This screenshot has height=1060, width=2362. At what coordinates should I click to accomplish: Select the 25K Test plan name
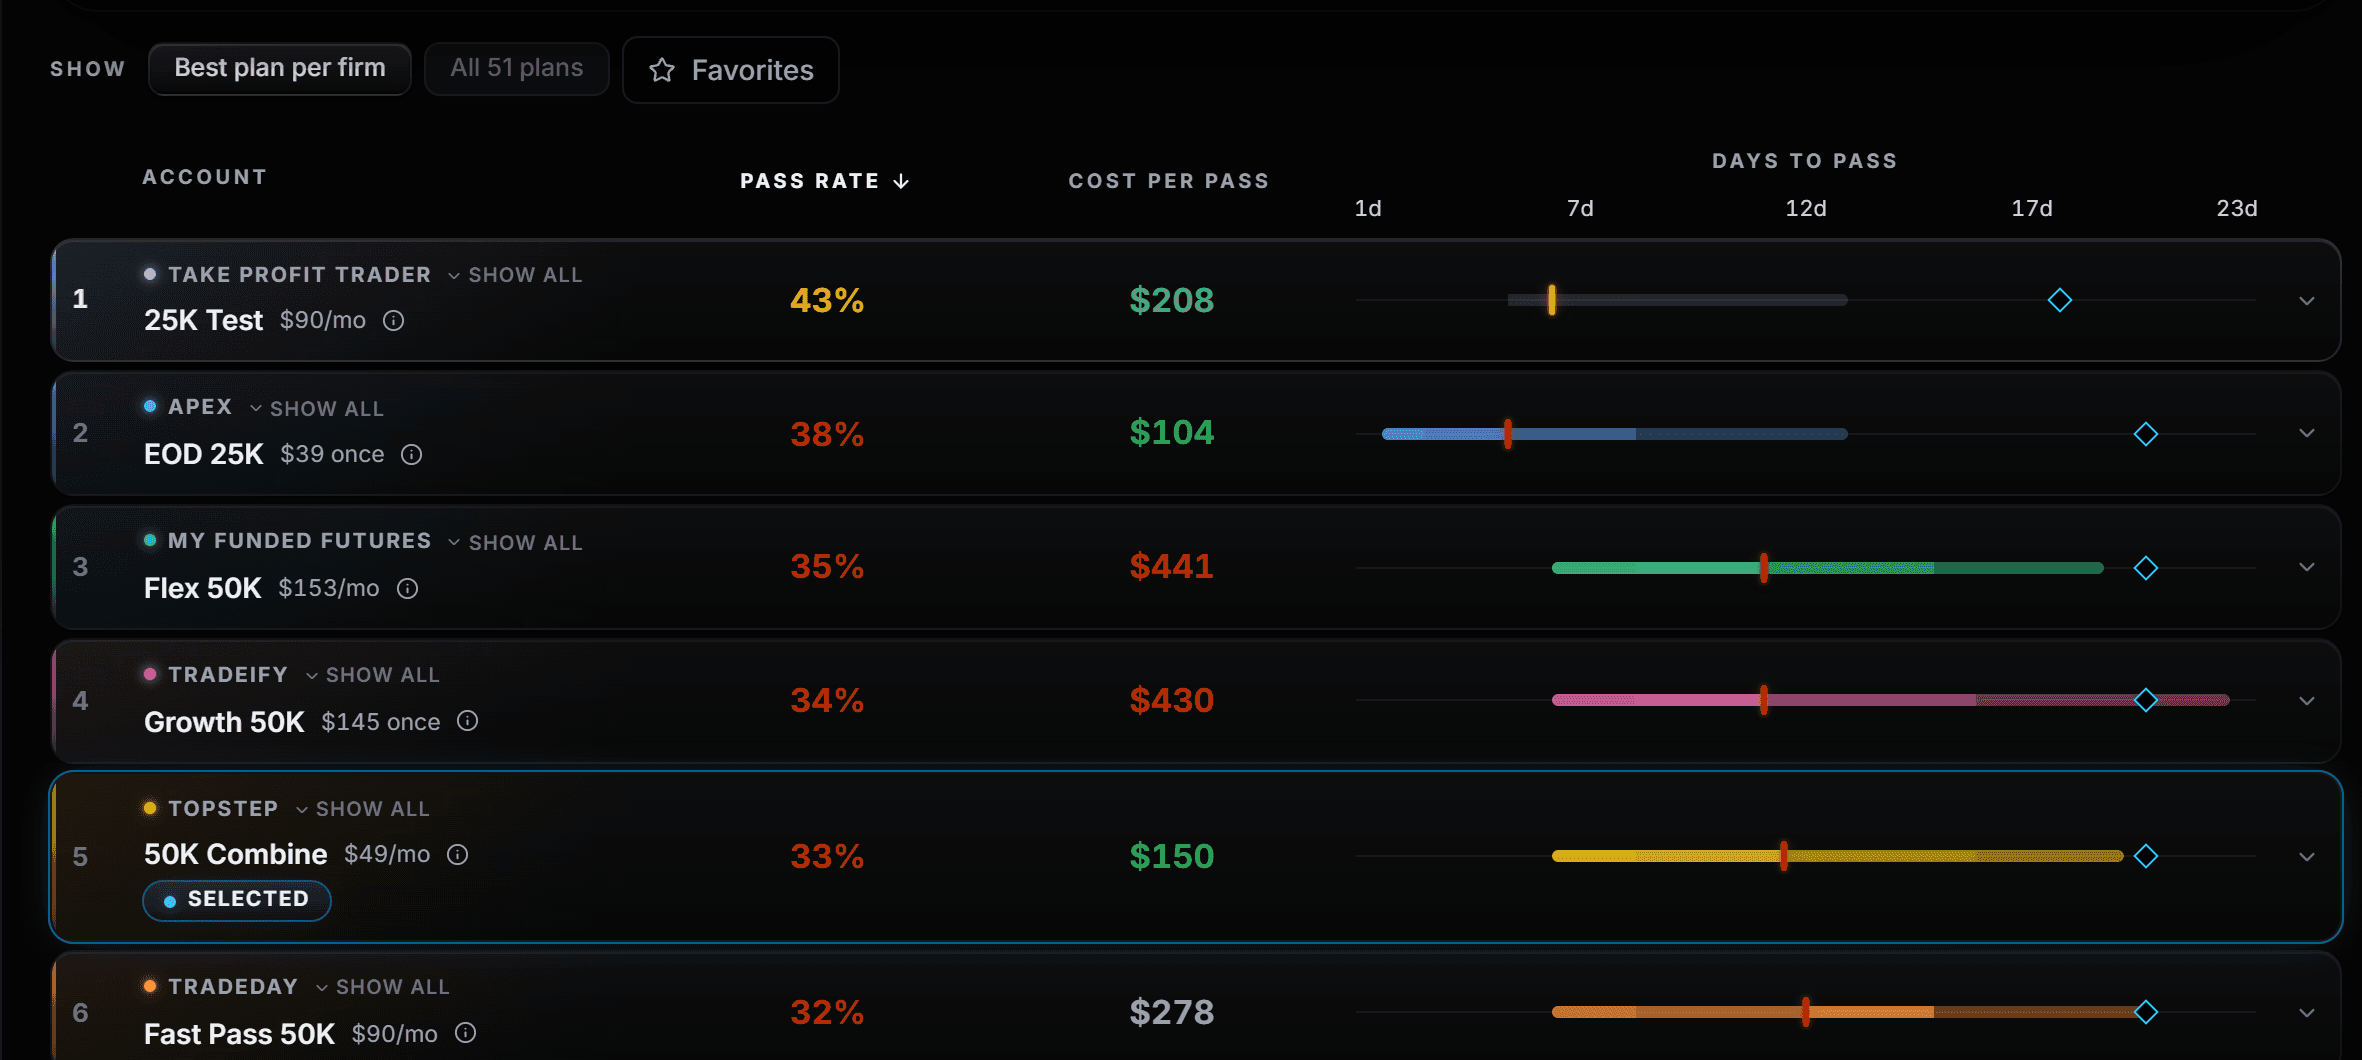204,320
